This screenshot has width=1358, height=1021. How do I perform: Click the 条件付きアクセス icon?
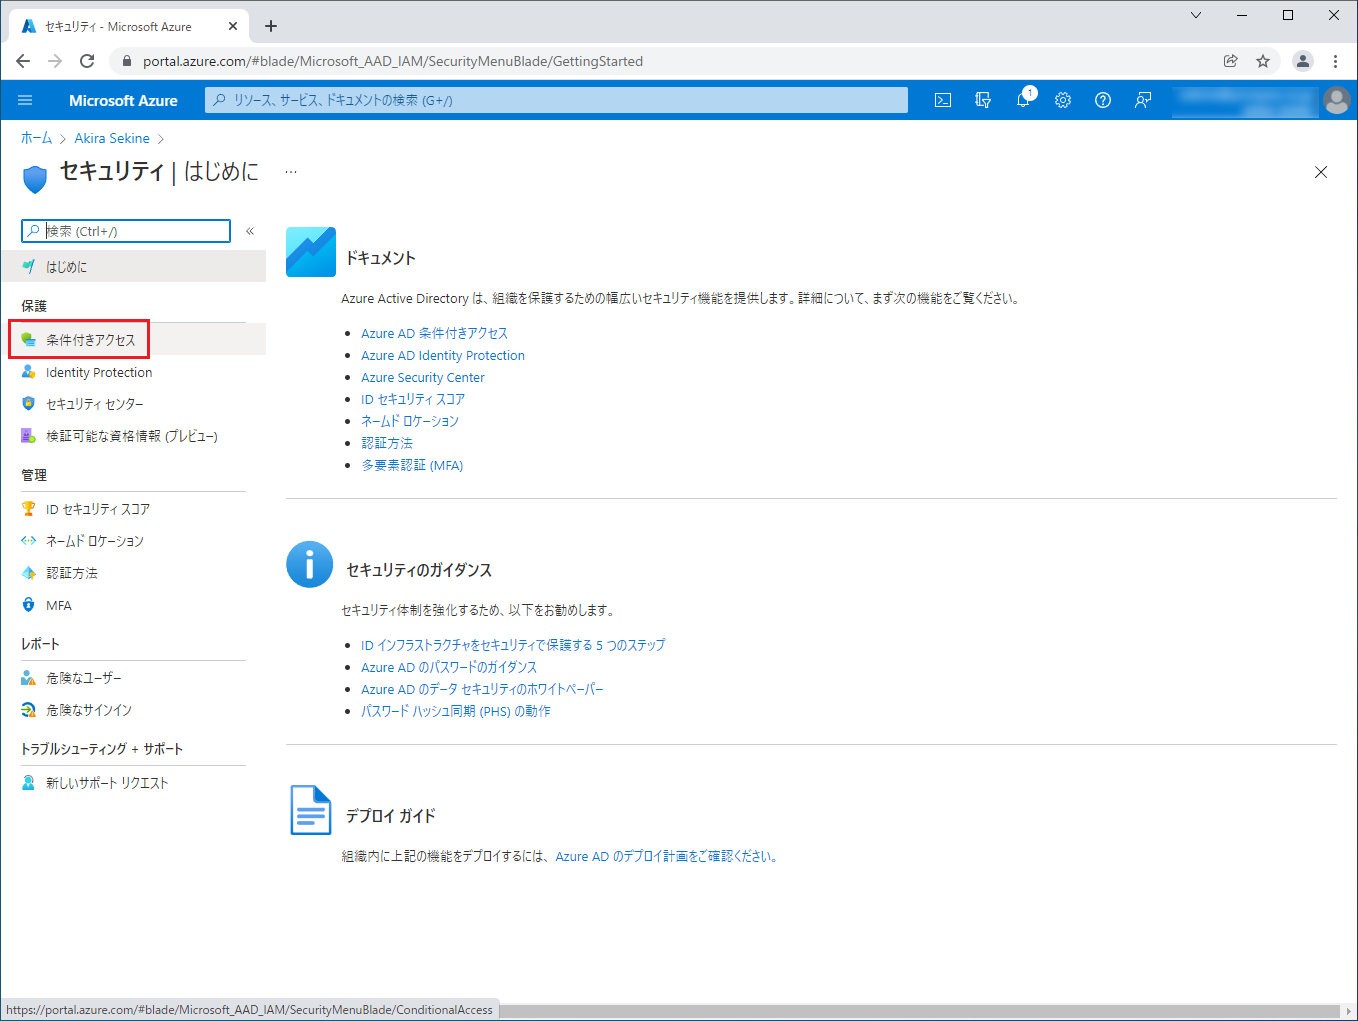(29, 340)
